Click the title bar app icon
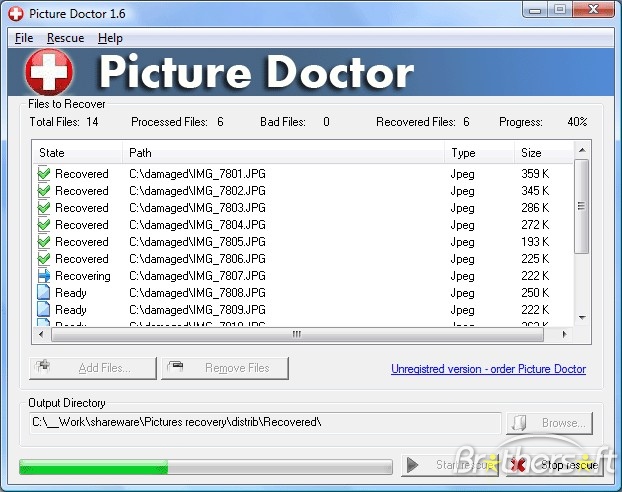 (16, 13)
